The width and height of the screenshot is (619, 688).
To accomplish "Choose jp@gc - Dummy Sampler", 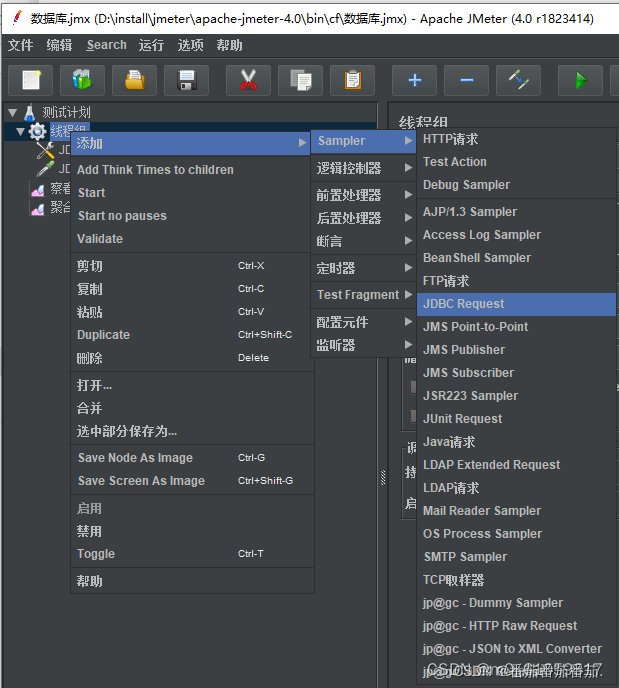I will (x=516, y=603).
